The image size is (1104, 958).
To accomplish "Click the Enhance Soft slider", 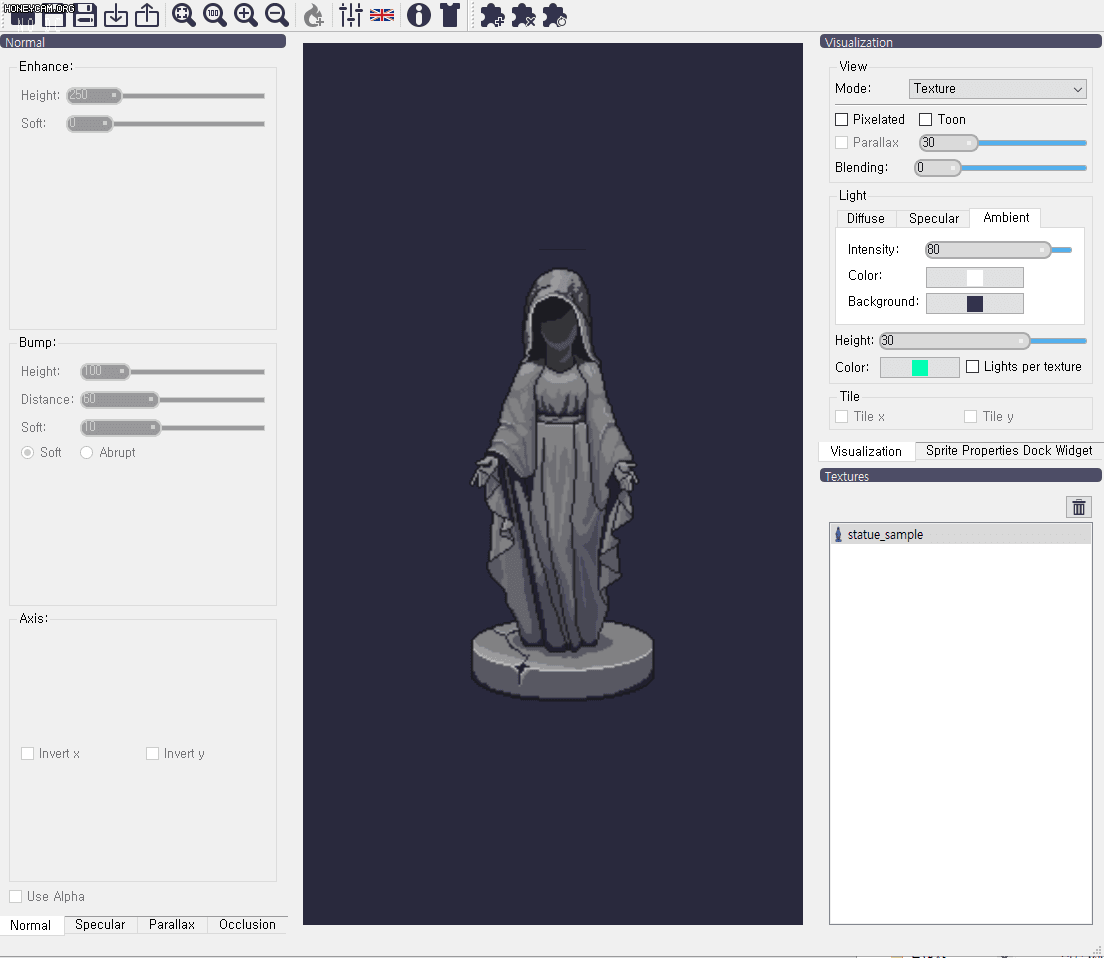I will [x=165, y=123].
